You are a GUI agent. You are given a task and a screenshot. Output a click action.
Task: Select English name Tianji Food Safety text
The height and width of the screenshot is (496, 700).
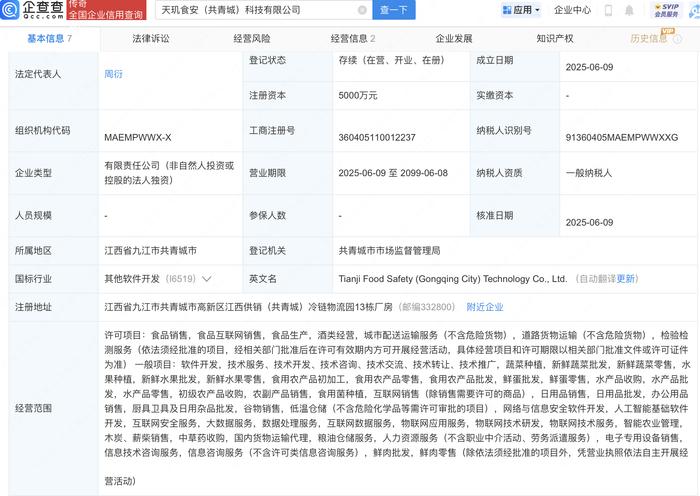click(x=453, y=279)
